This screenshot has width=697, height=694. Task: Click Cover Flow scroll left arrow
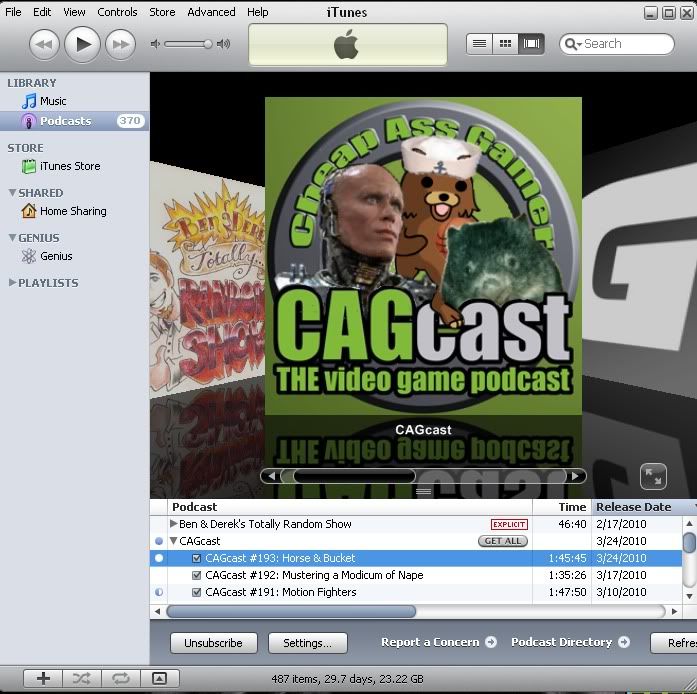click(x=272, y=476)
